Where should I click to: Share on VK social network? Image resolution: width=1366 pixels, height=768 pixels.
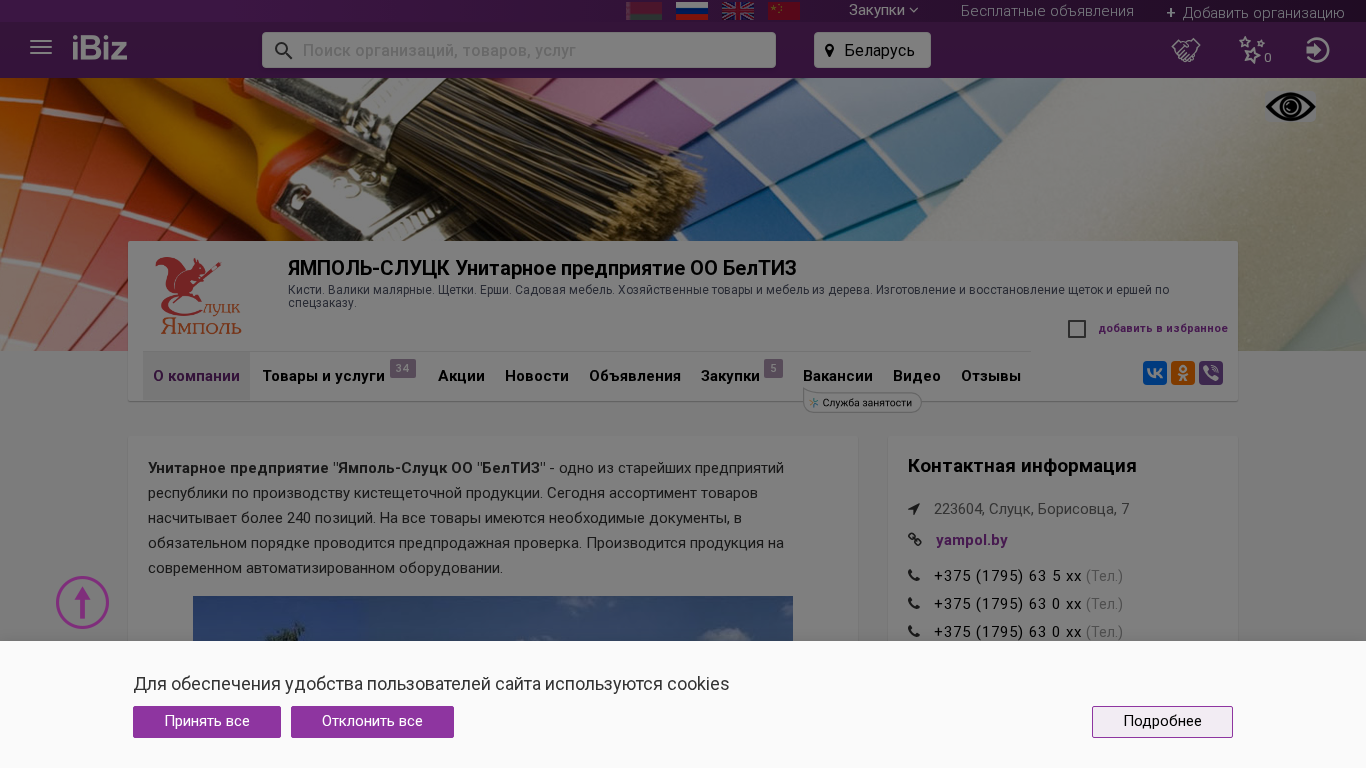[1155, 373]
